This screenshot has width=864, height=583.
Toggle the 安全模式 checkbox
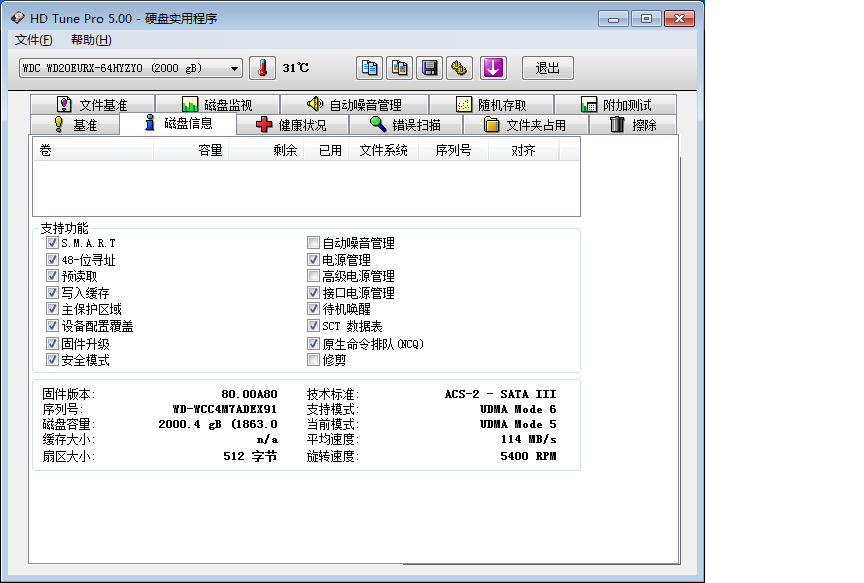pyautogui.click(x=52, y=360)
